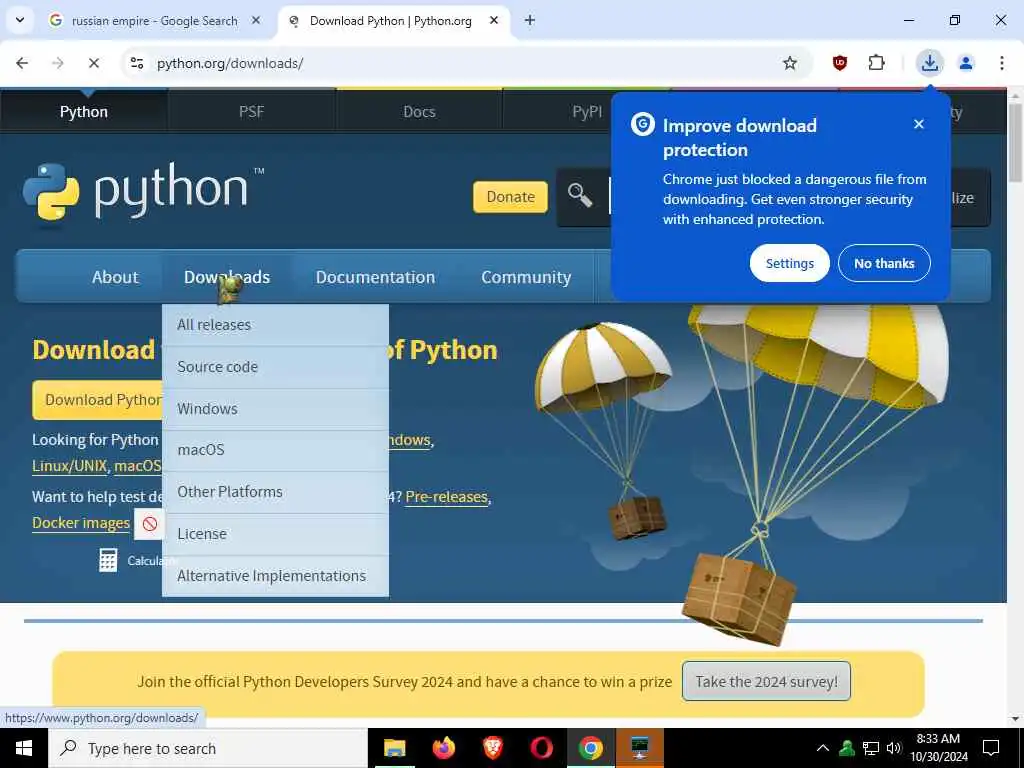Screen dimensions: 1024x768
Task: Click the yellow Download Python button
Action: (98, 400)
